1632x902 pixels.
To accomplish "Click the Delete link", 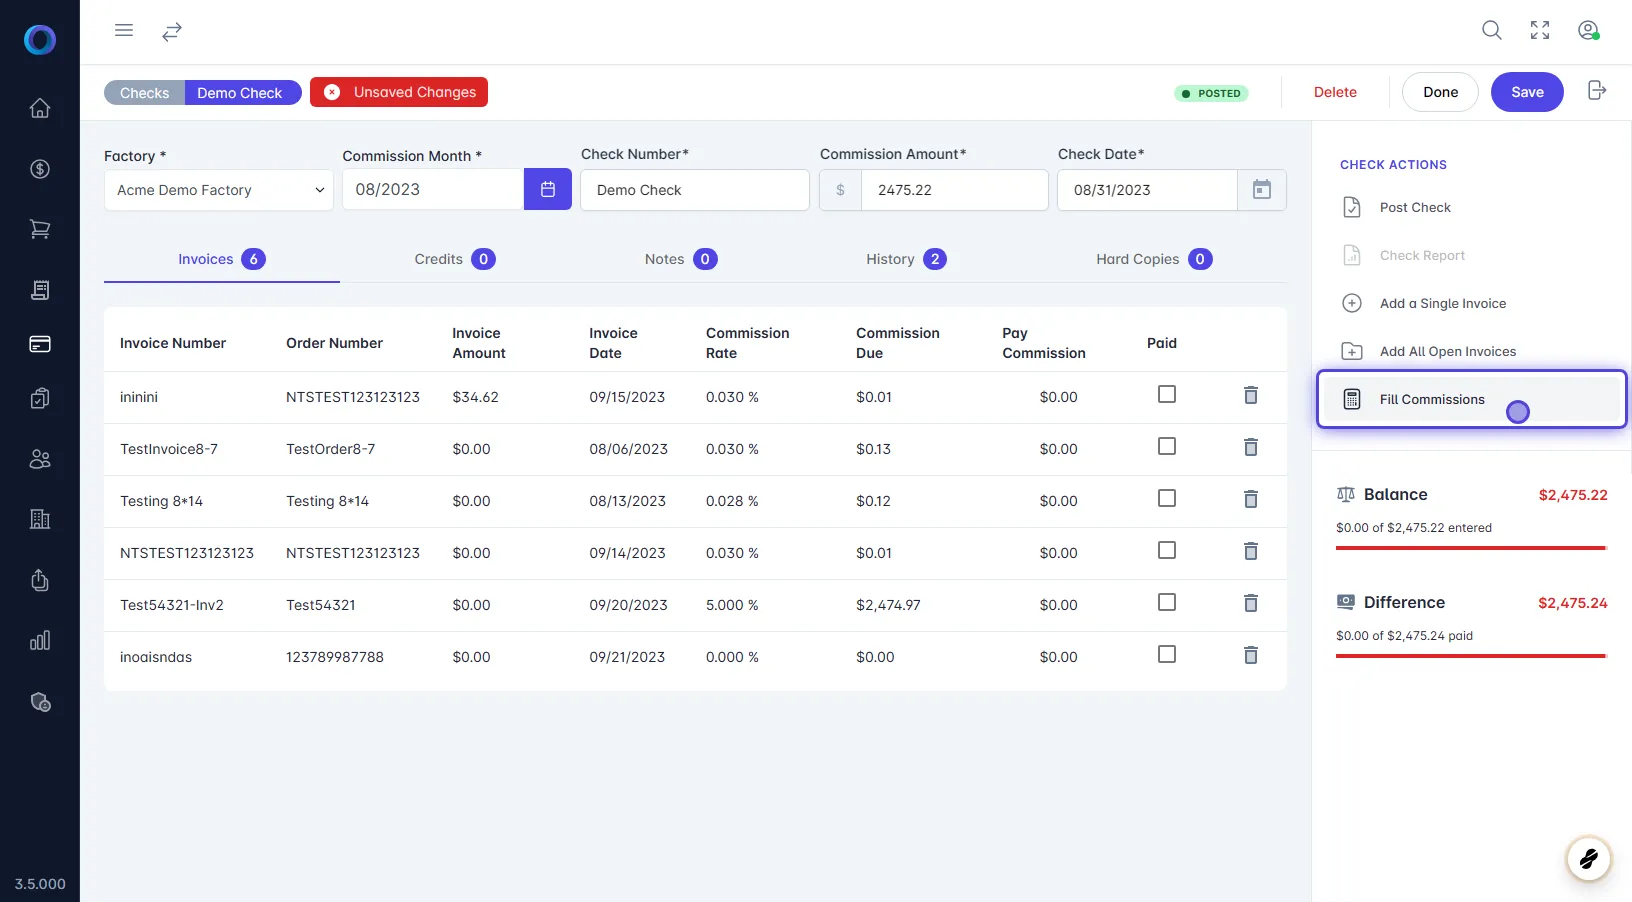I will [x=1335, y=92].
